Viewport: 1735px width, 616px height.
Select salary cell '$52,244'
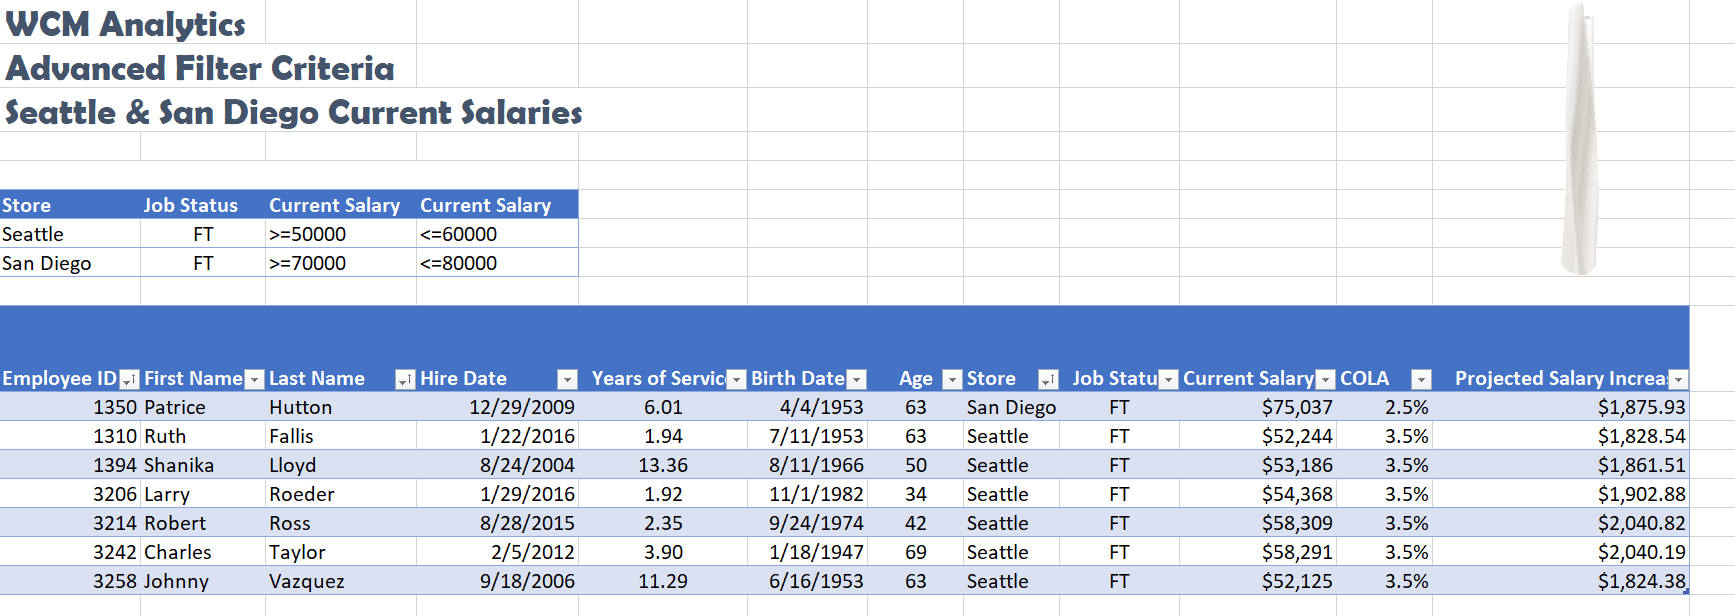(1258, 436)
